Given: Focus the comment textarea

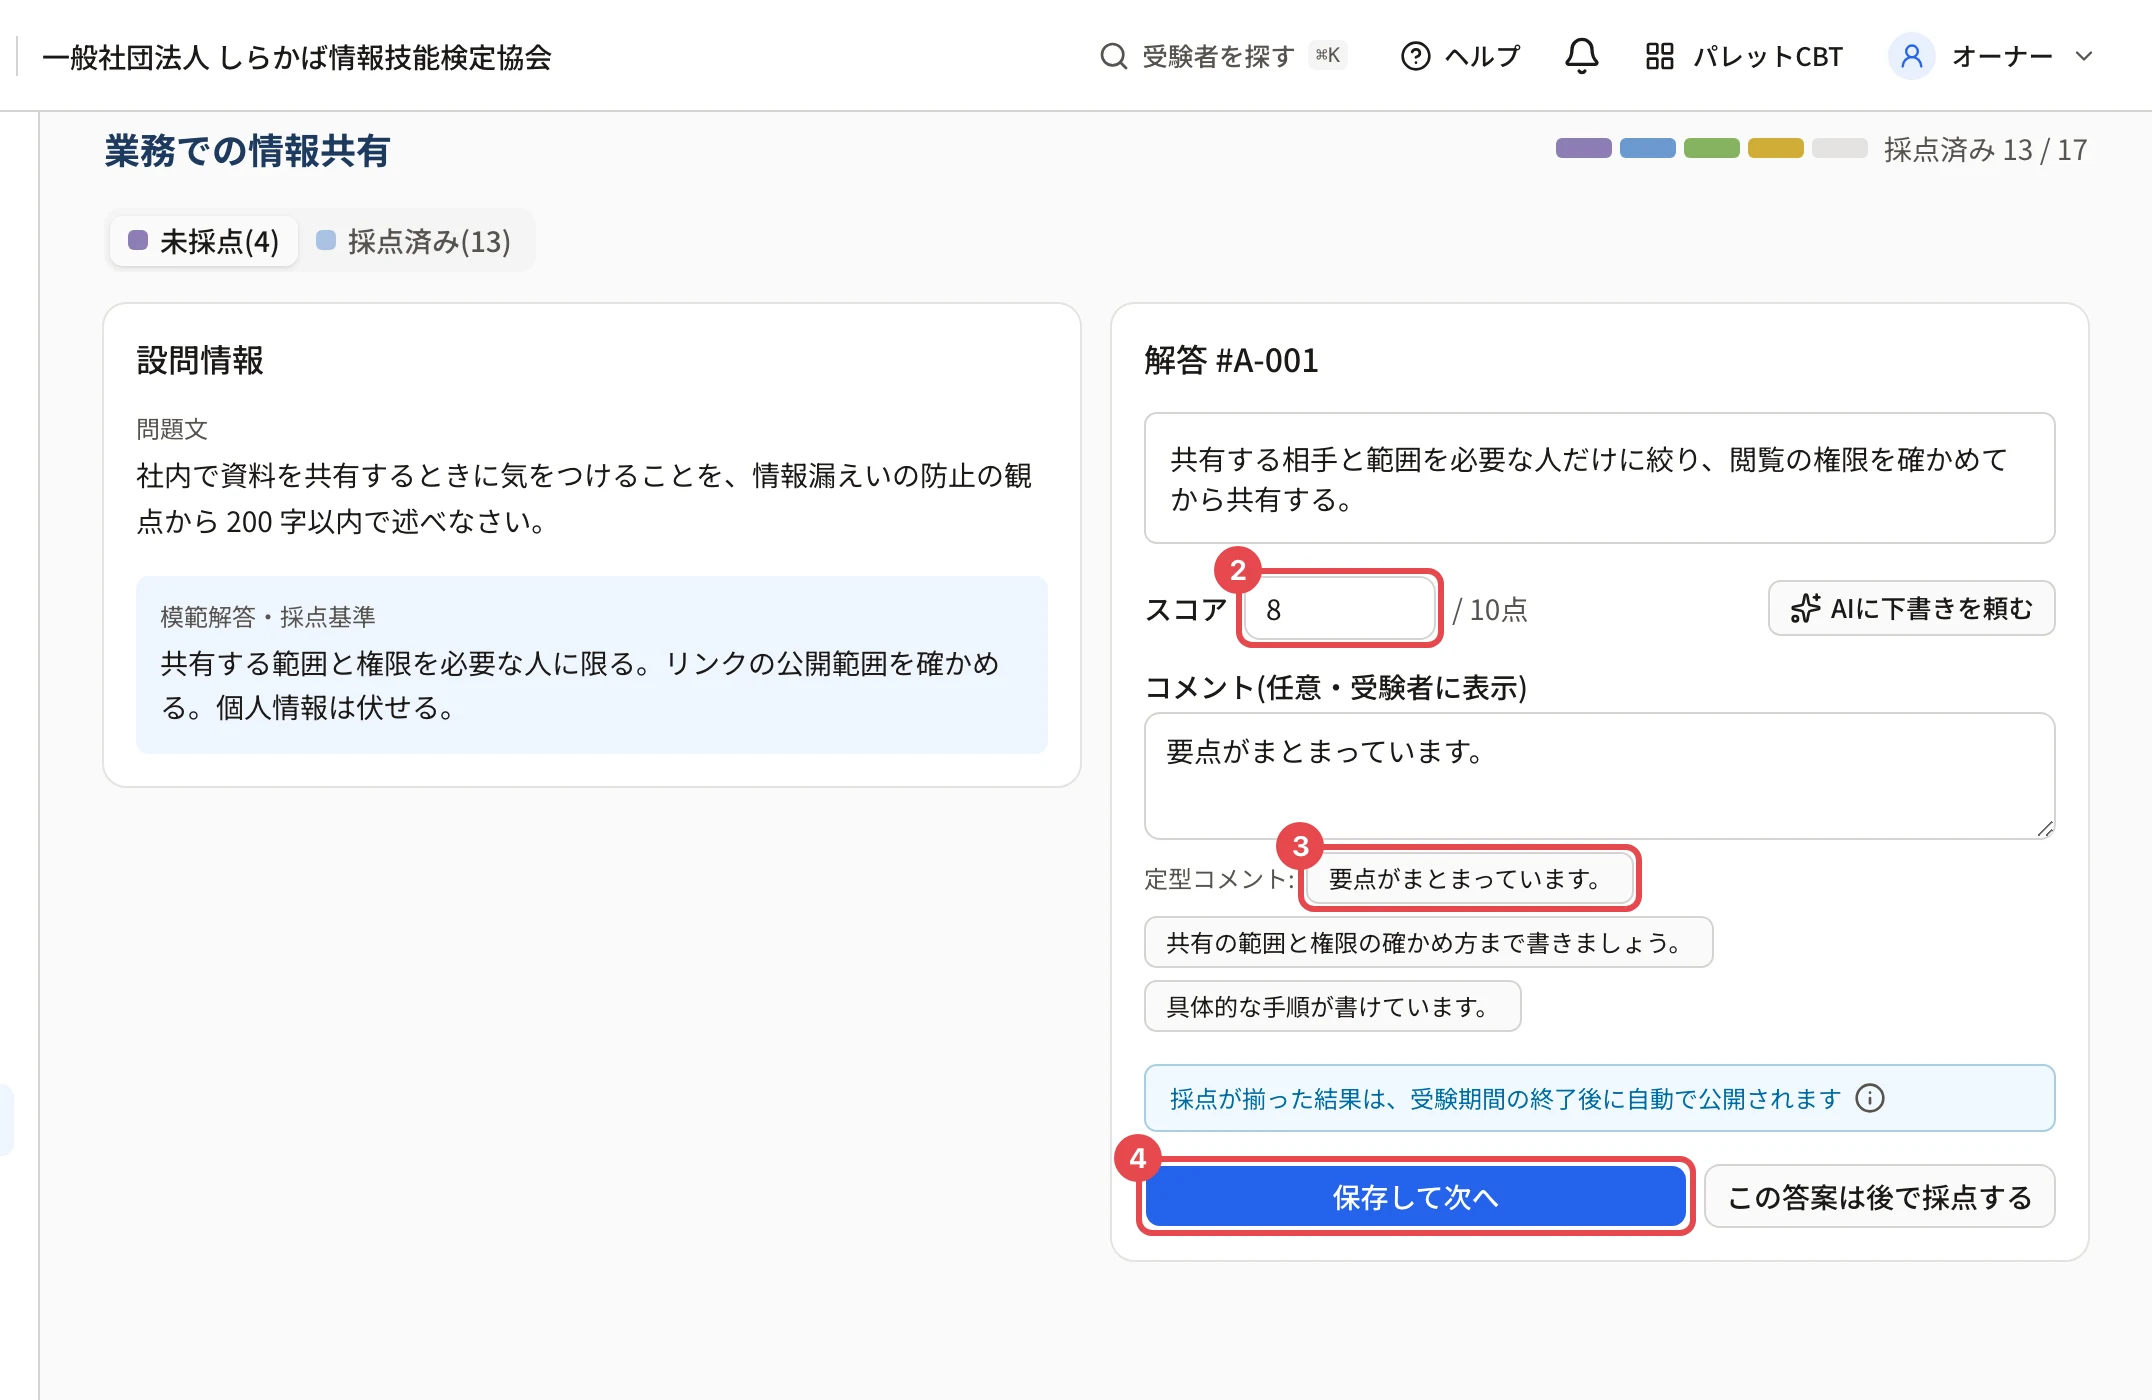Looking at the screenshot, I should [1599, 775].
